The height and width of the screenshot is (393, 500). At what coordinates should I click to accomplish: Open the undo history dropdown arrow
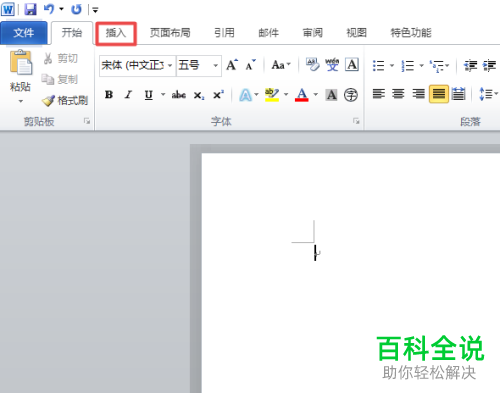point(61,9)
